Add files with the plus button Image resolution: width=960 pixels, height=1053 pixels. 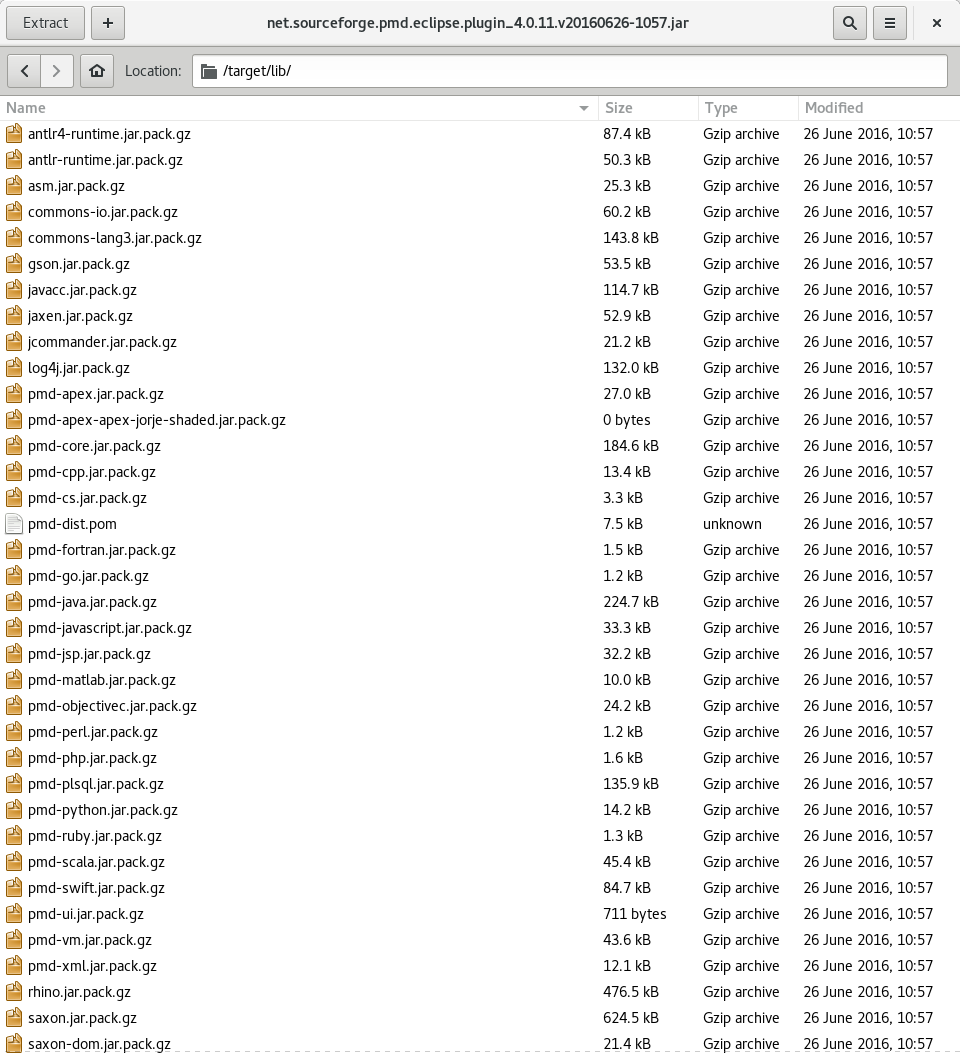pos(107,23)
